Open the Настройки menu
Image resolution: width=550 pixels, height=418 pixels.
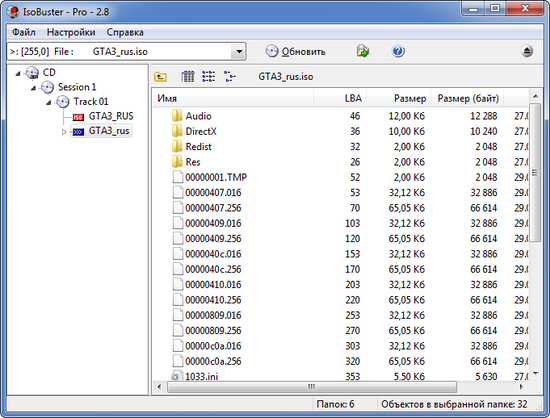(71, 32)
